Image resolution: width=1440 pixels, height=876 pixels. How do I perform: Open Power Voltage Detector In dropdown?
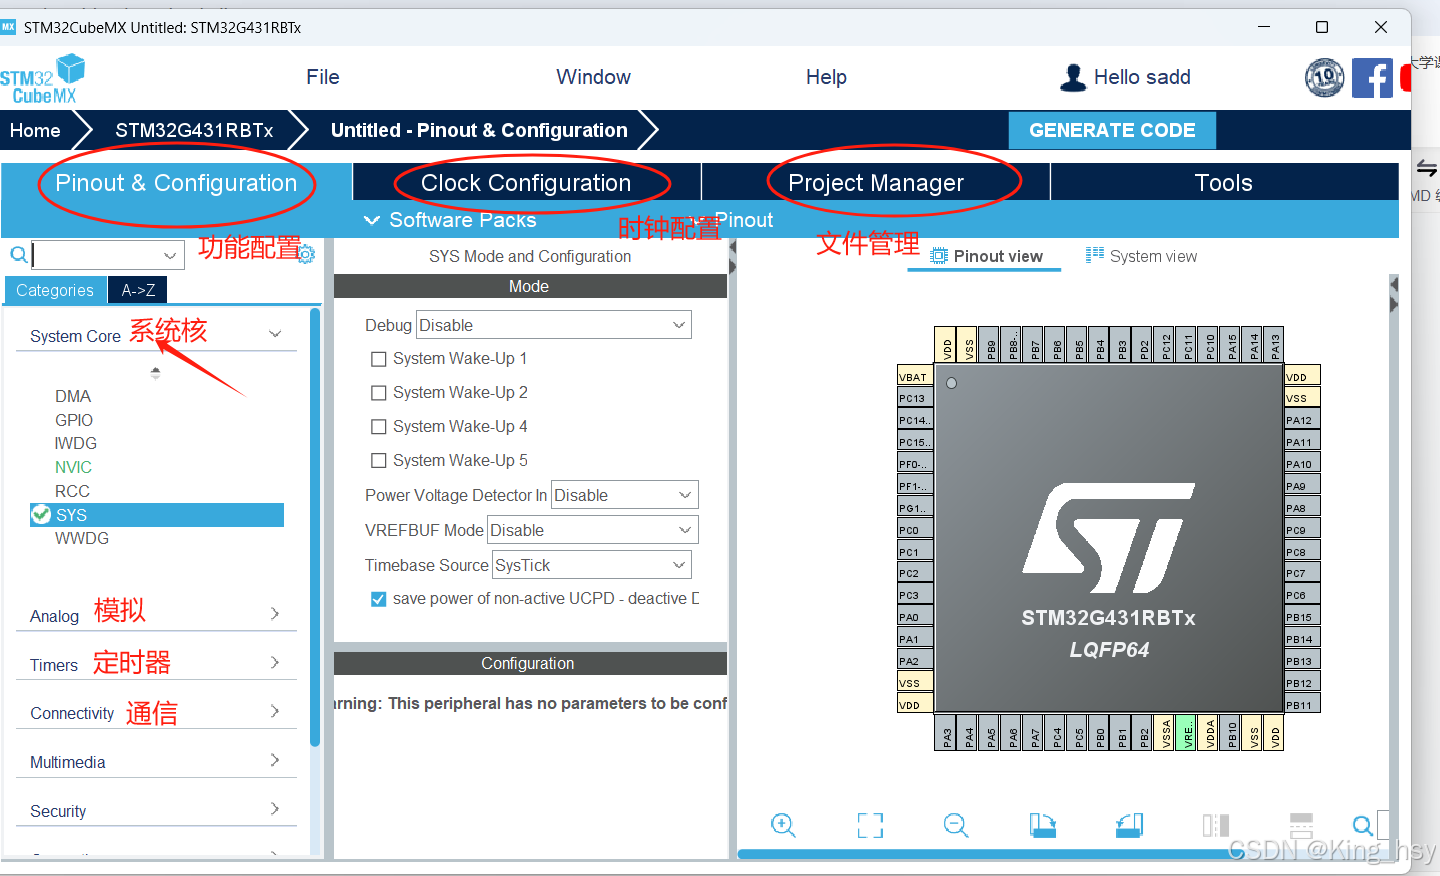[624, 495]
